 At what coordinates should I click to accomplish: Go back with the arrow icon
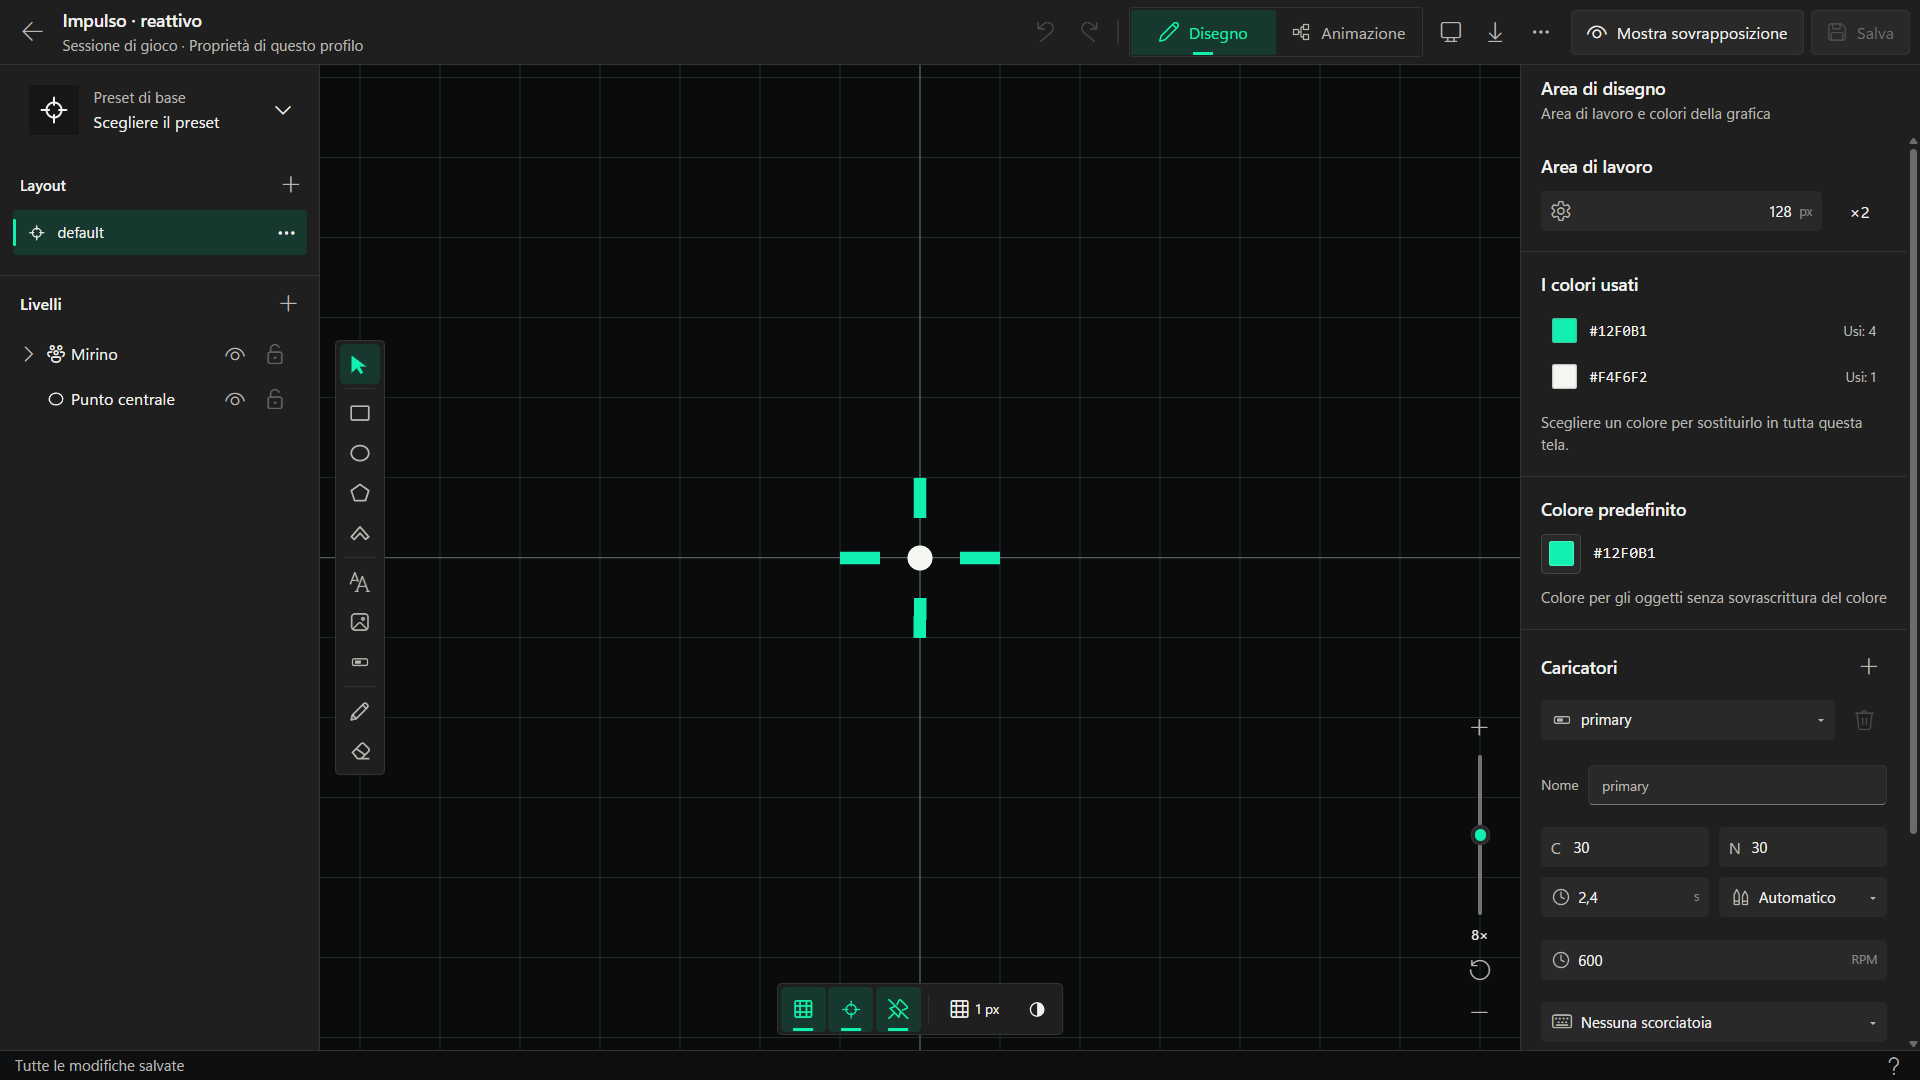pyautogui.click(x=32, y=32)
